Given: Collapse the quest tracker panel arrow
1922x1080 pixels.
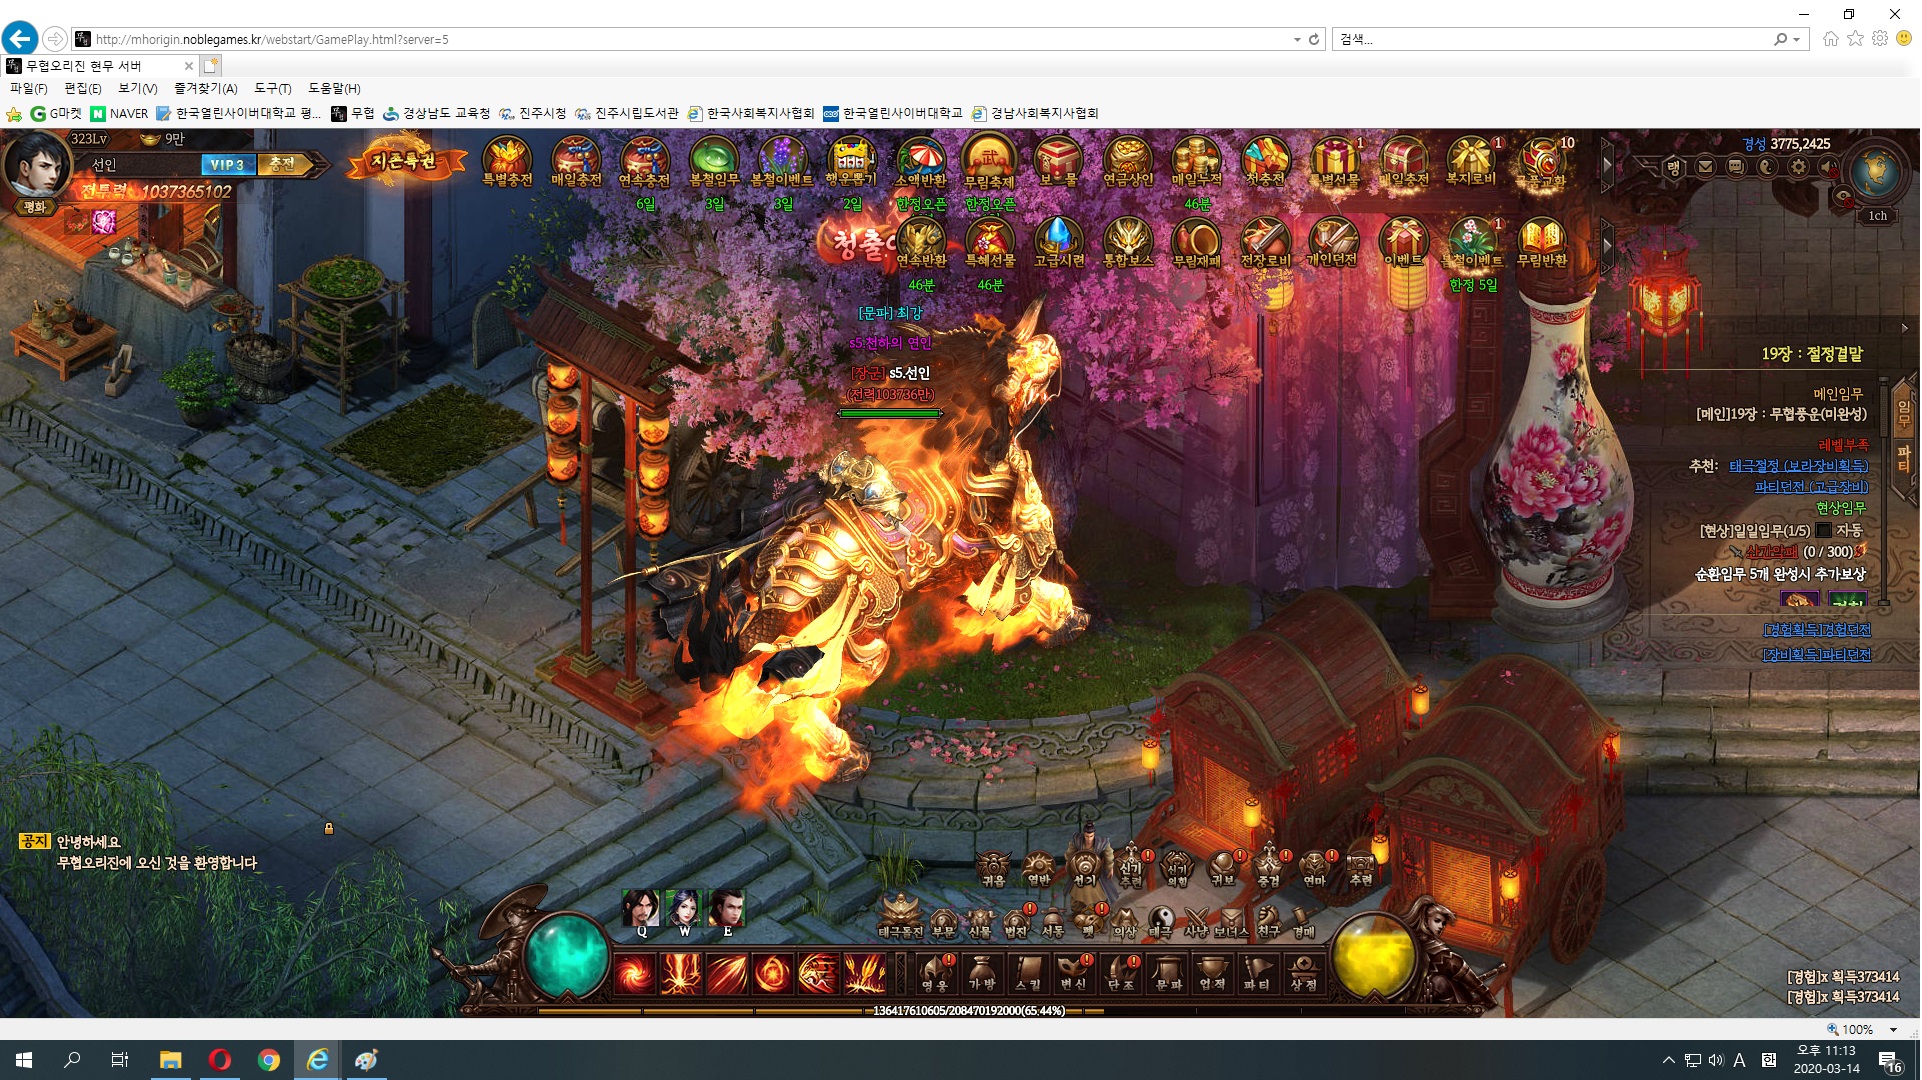Looking at the screenshot, I should point(1904,327).
